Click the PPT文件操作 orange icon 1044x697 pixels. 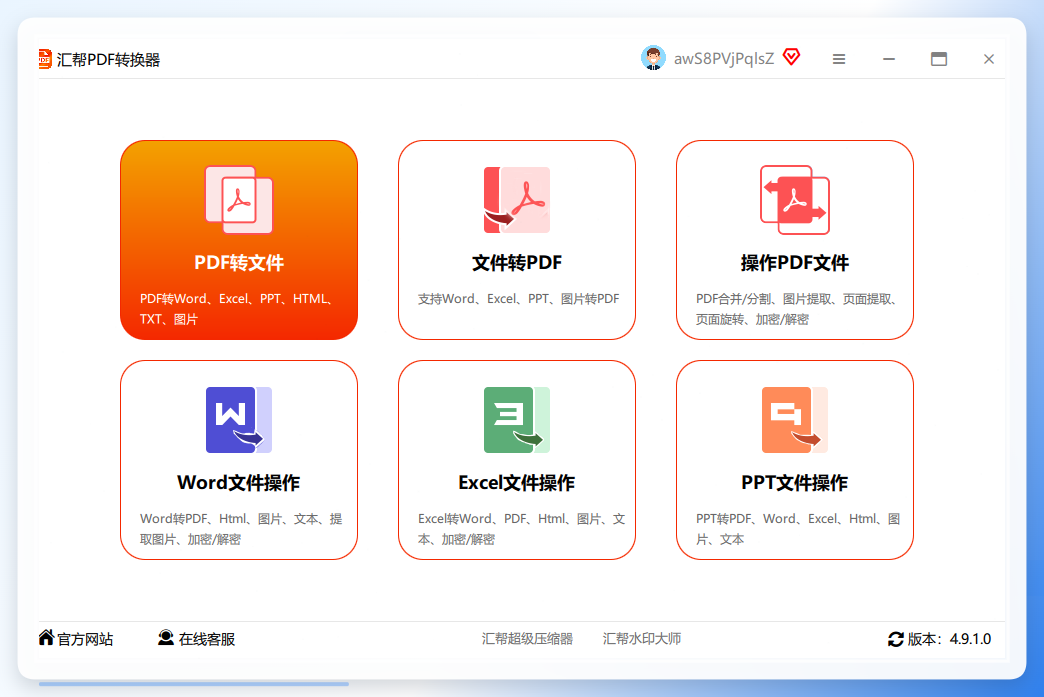click(x=795, y=420)
